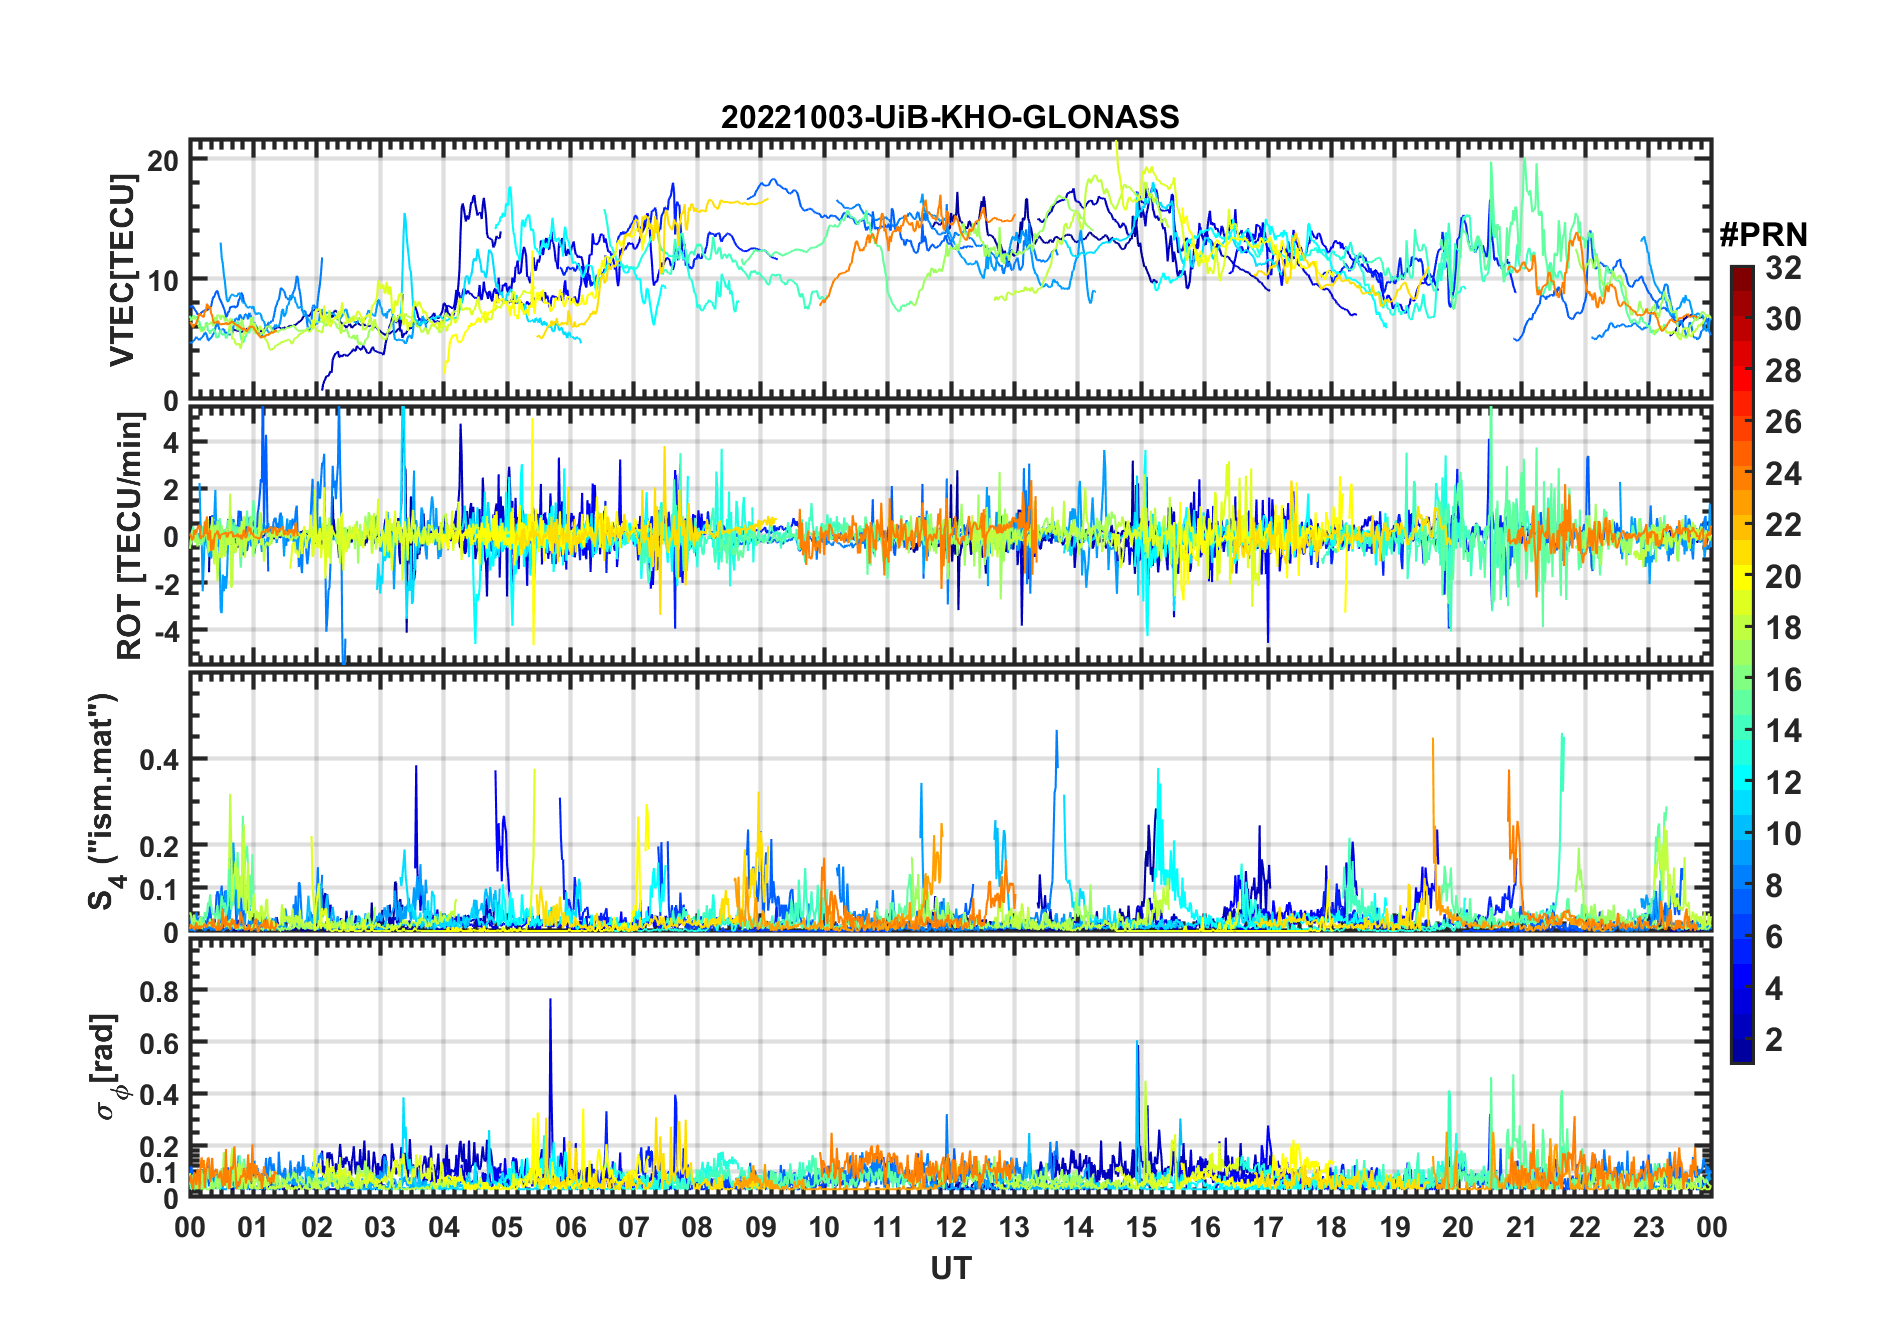Screen dimensions: 1902x1330
Task: Select the PRN colorbar tick label 6
Action: [x=1774, y=937]
